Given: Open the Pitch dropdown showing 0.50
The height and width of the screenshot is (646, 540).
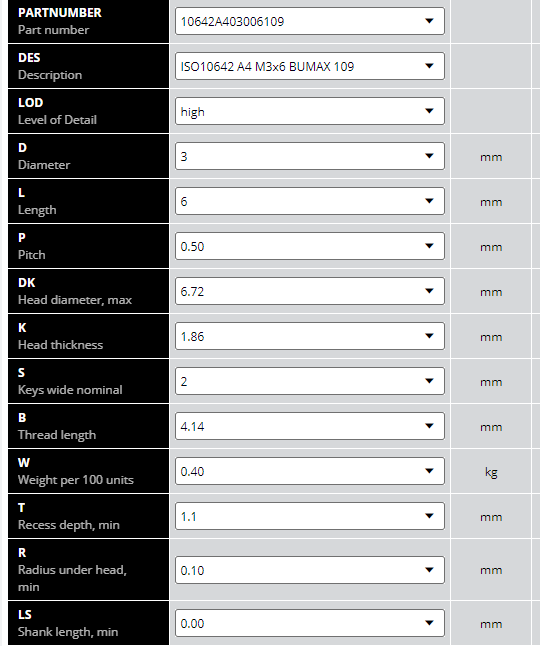Looking at the screenshot, I should coord(310,246).
